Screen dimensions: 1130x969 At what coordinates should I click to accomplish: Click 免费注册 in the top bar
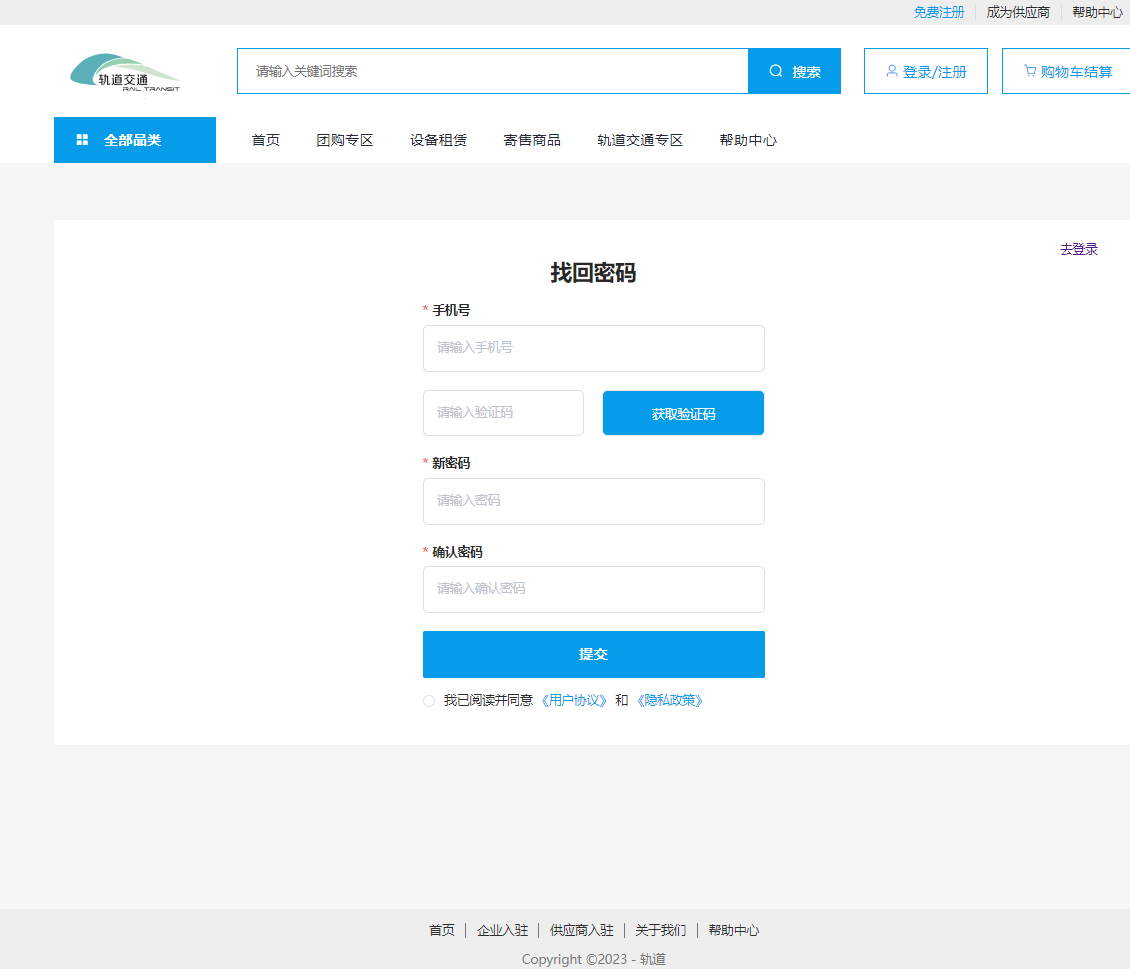point(938,12)
